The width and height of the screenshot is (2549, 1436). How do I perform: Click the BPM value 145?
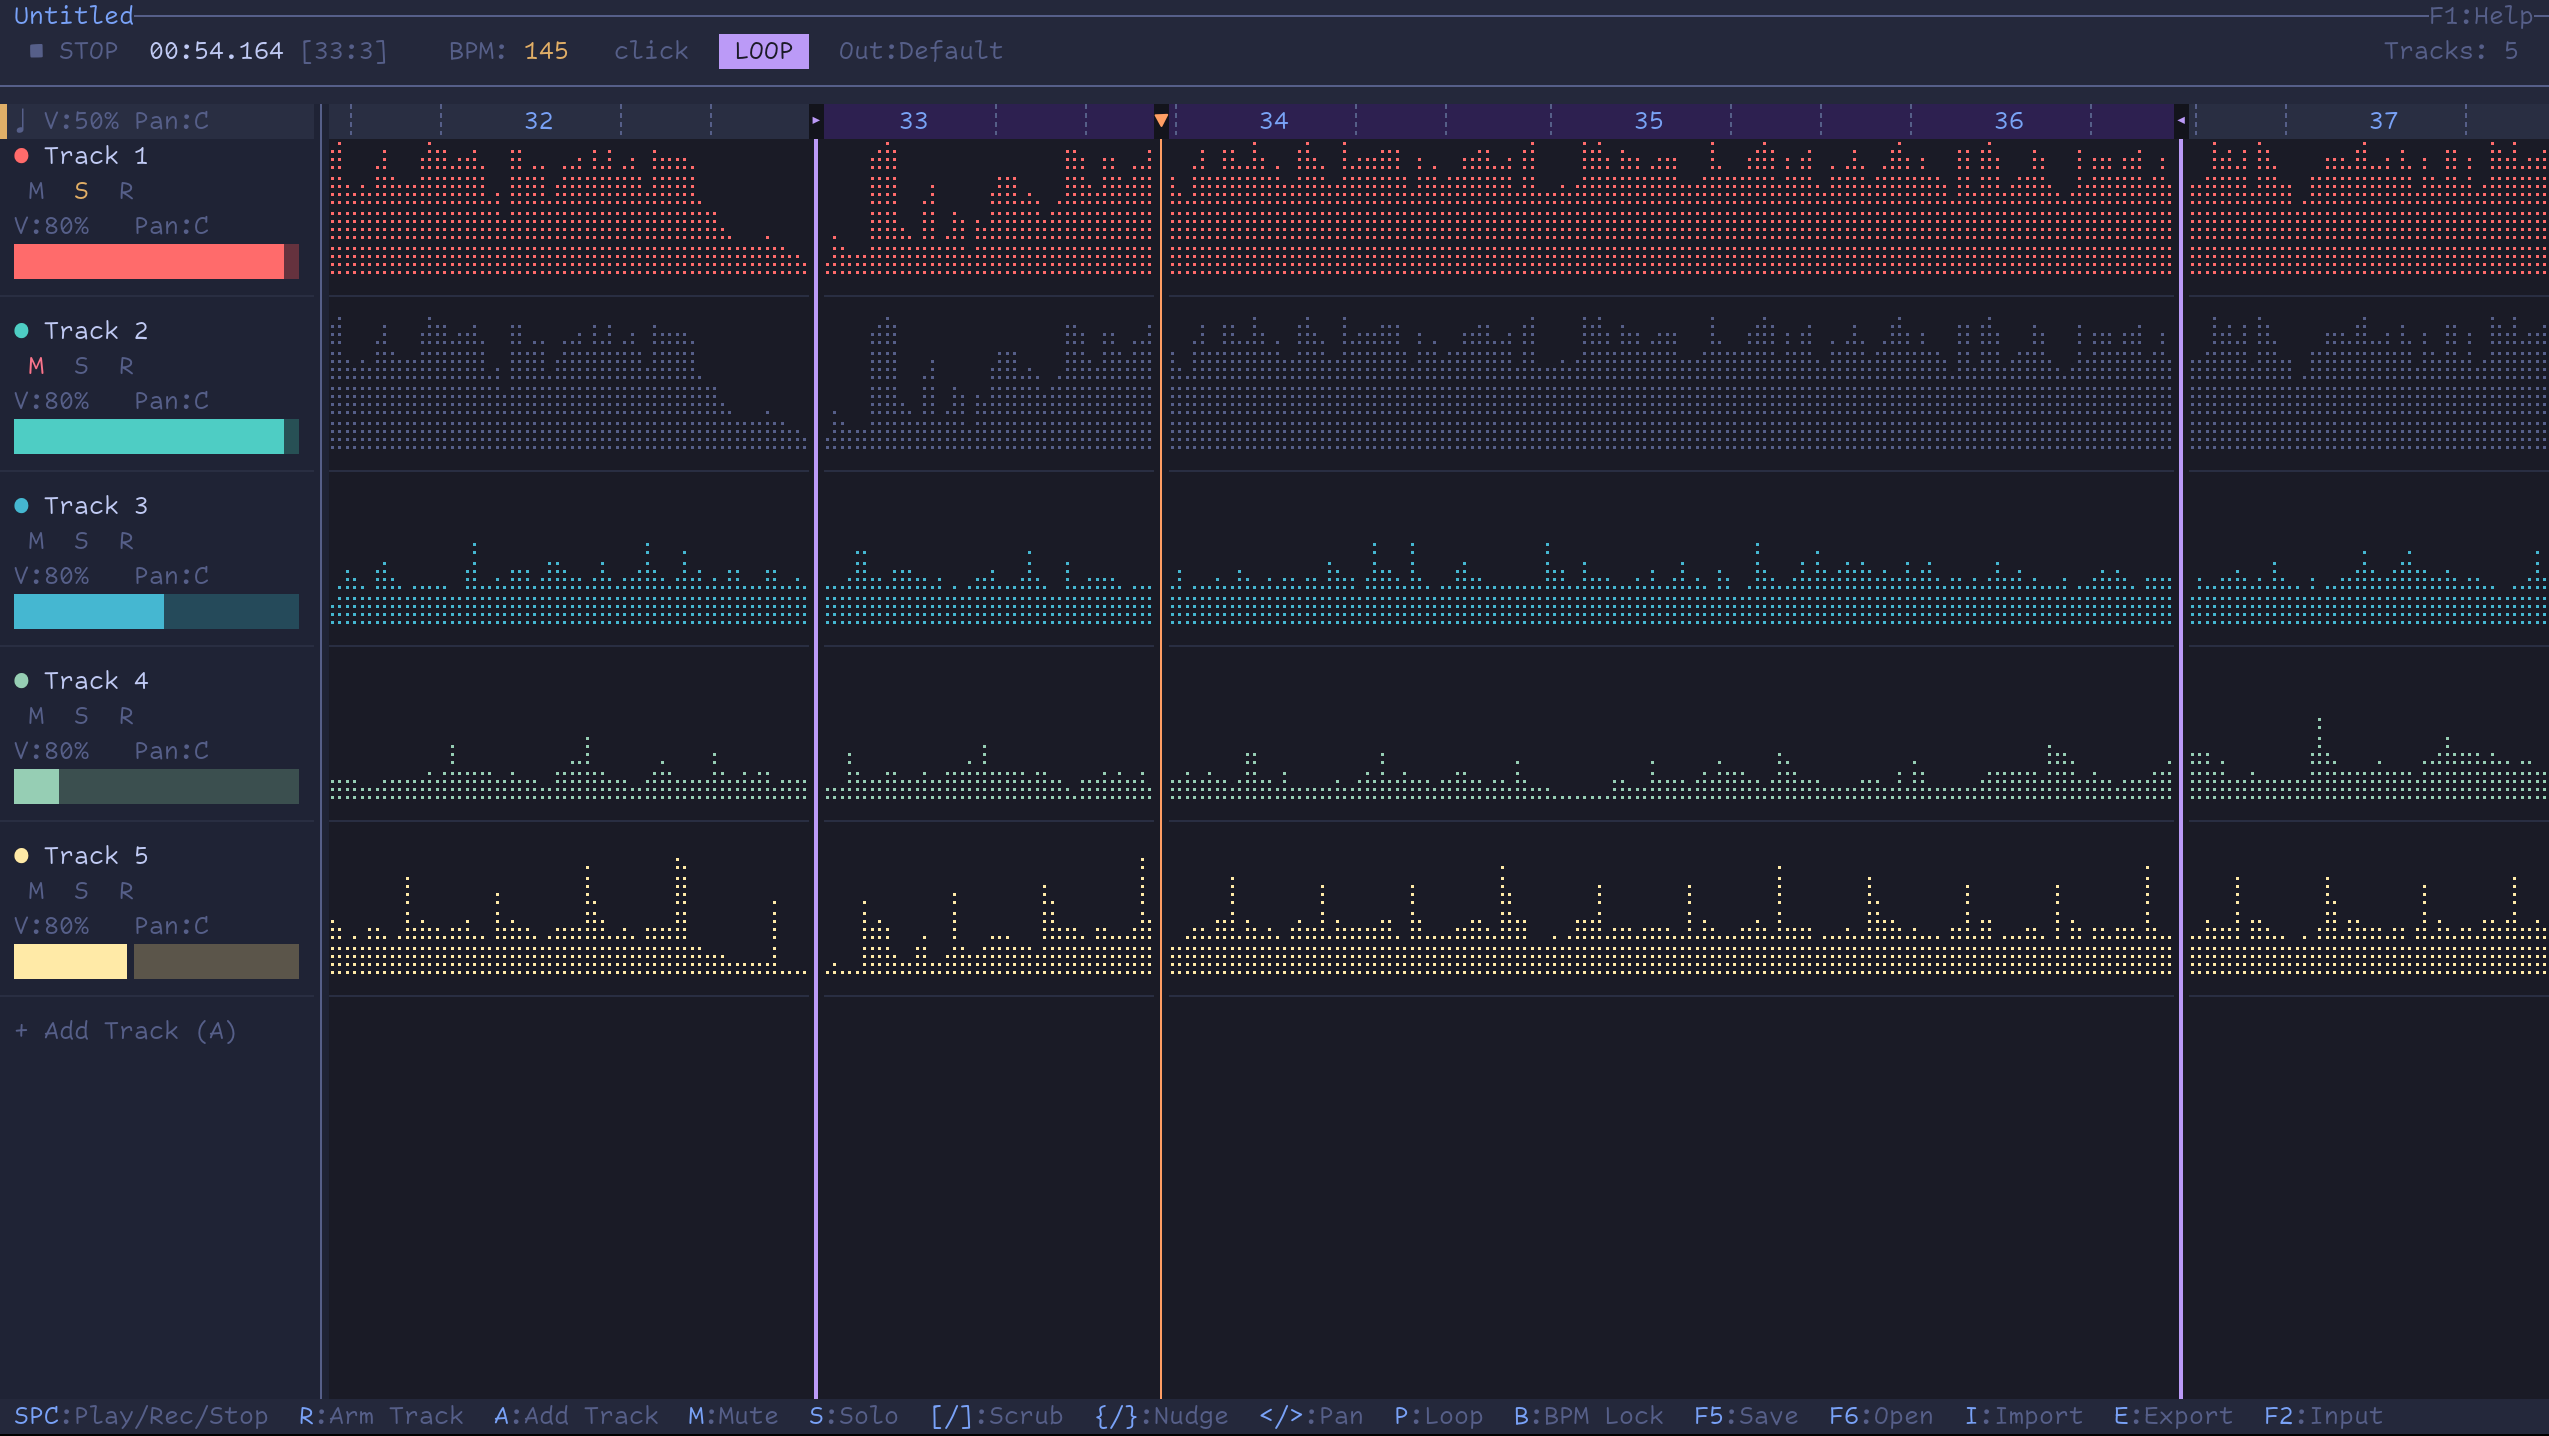[x=546, y=51]
